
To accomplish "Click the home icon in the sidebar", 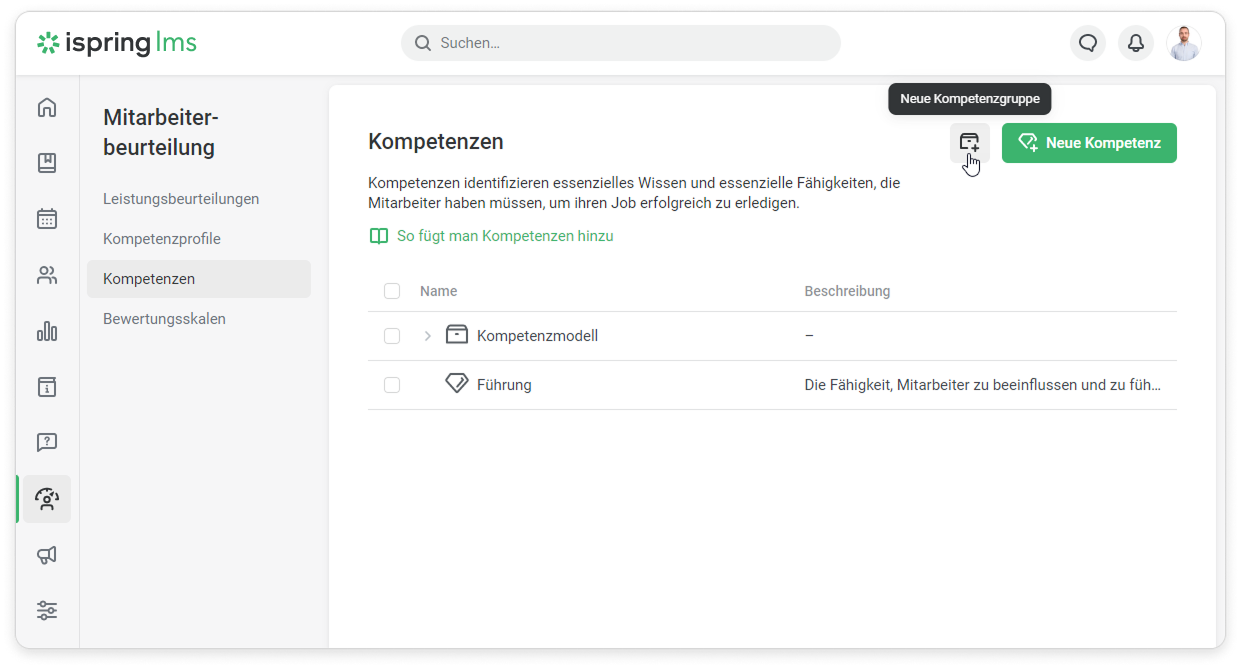I will point(47,107).
